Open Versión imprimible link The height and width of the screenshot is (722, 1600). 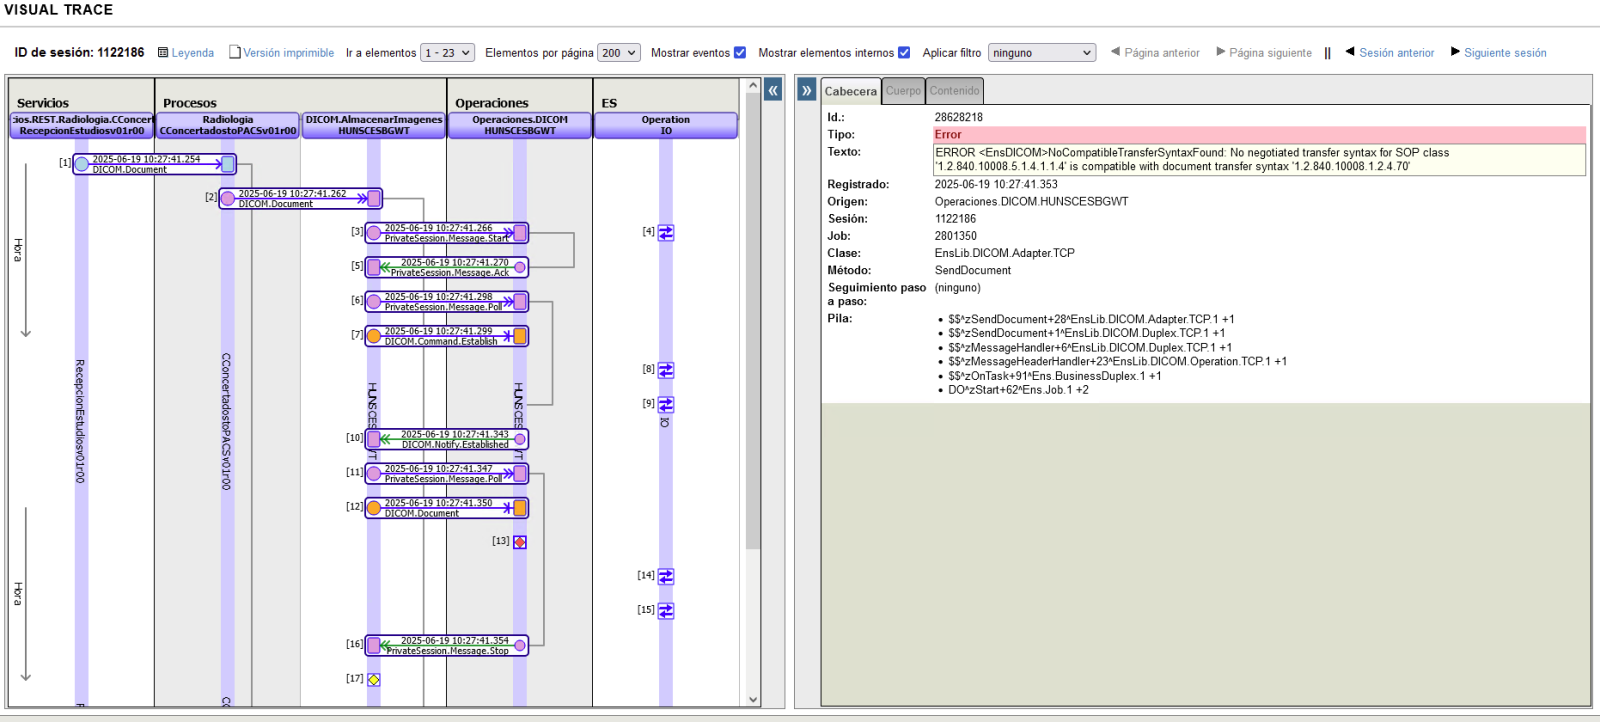pyautogui.click(x=288, y=53)
